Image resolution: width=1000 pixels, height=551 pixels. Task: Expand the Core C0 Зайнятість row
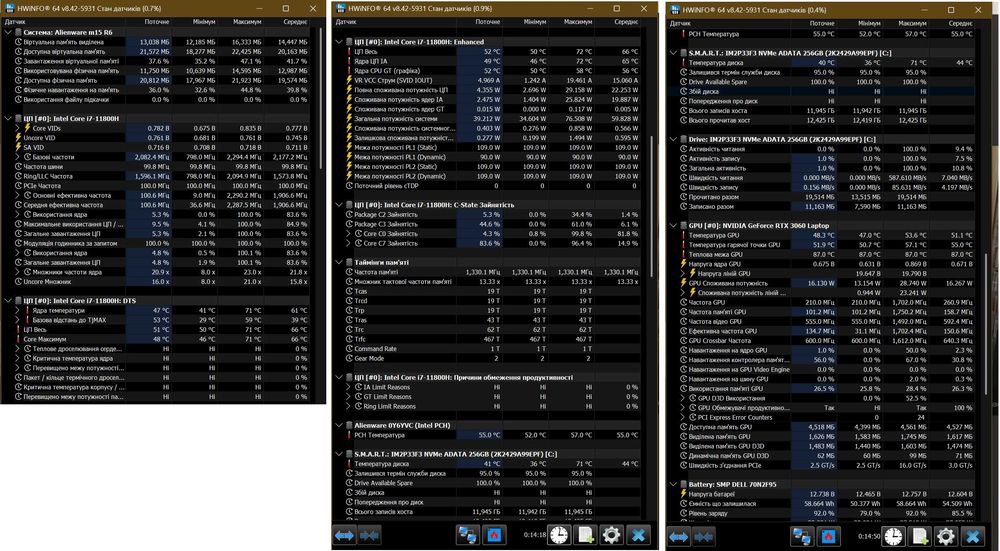tap(348, 234)
